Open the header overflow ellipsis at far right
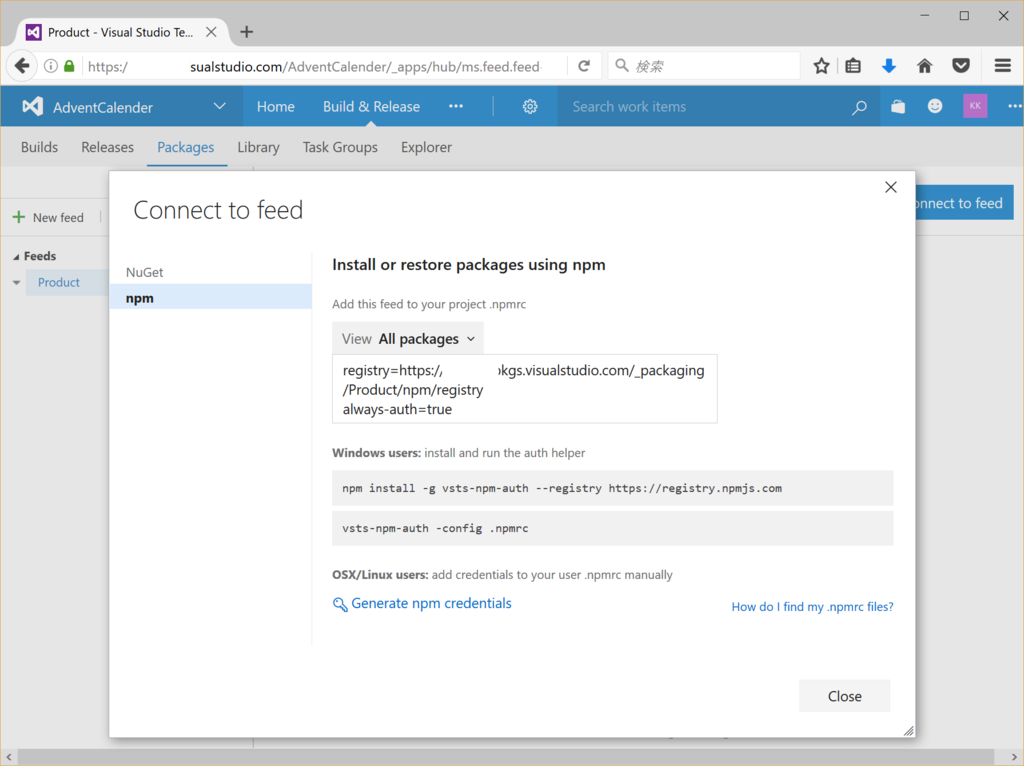 tap(1014, 106)
